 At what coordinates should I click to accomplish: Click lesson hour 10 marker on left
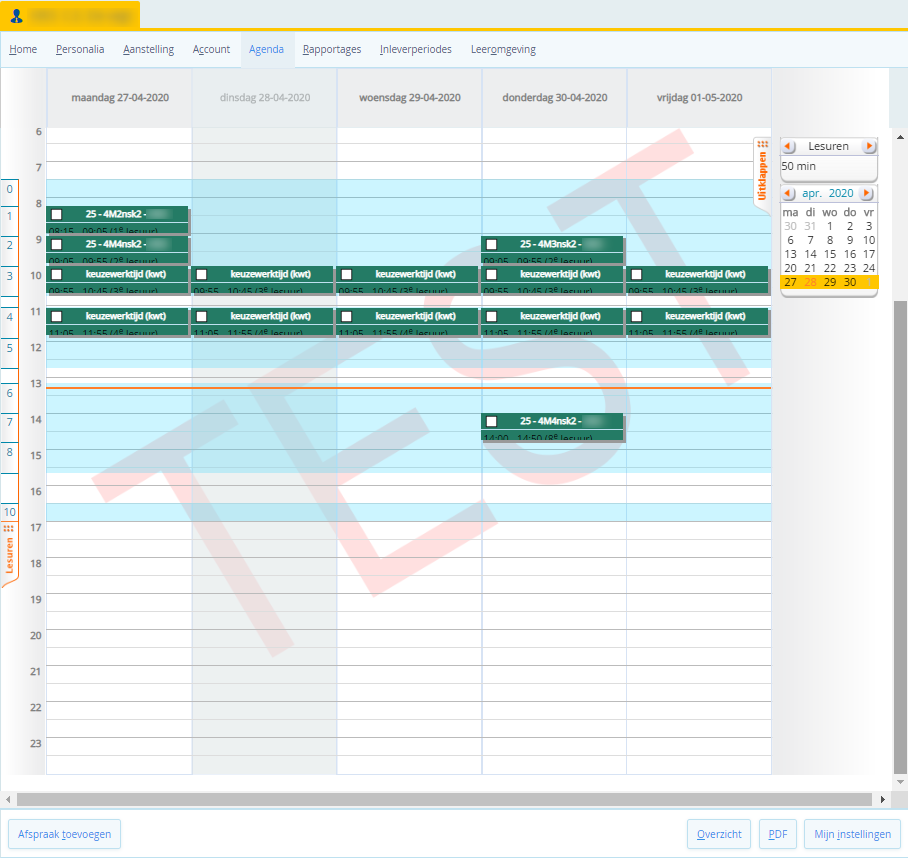click(x=9, y=512)
